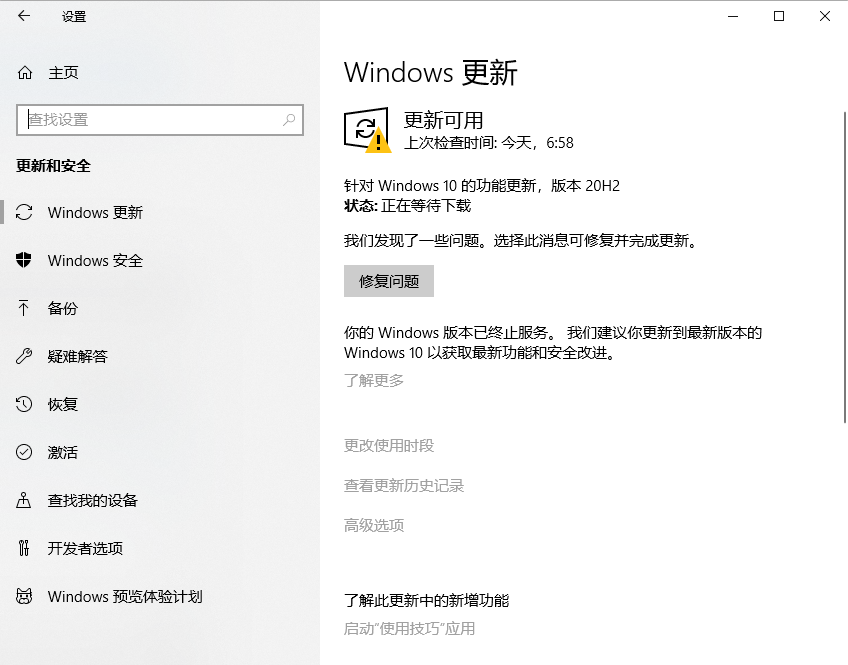Click the 疑难解答 wrench icon
The image size is (848, 665).
pyautogui.click(x=24, y=356)
